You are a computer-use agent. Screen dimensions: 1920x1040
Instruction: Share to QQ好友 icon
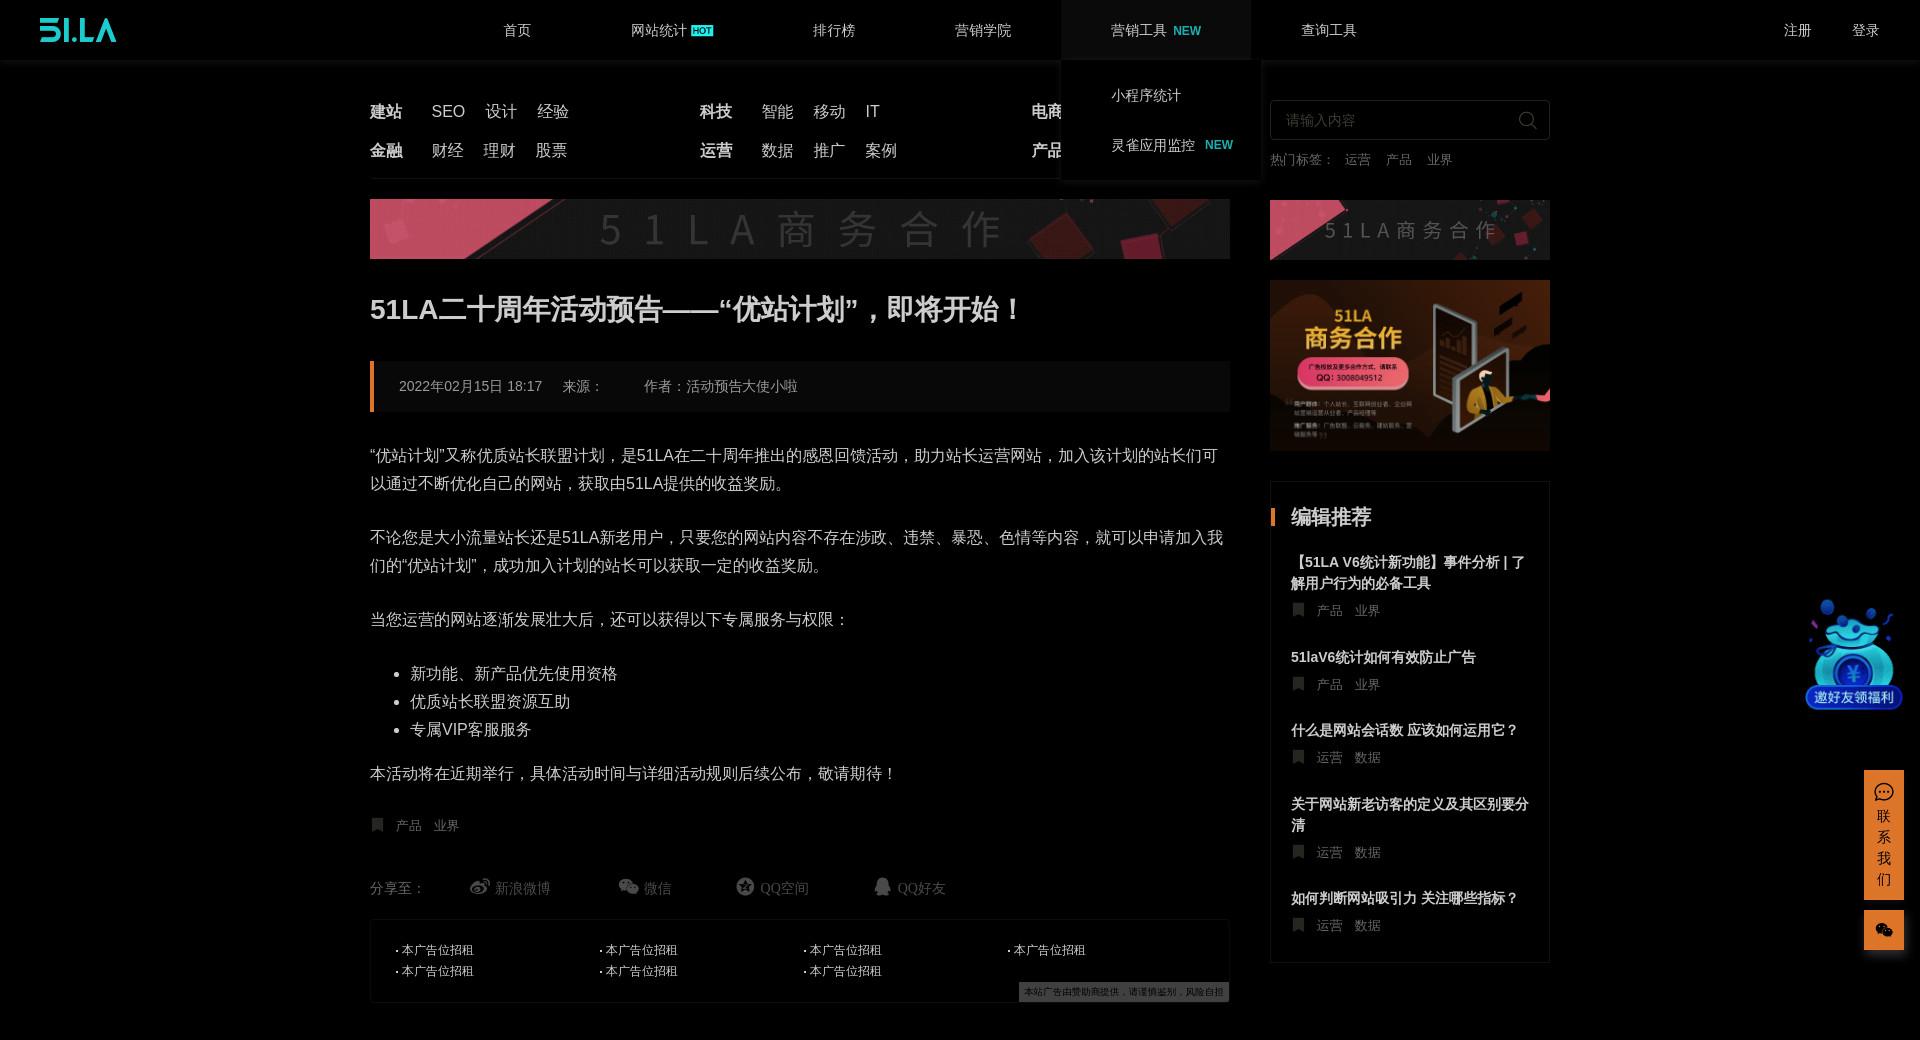pyautogui.click(x=882, y=887)
